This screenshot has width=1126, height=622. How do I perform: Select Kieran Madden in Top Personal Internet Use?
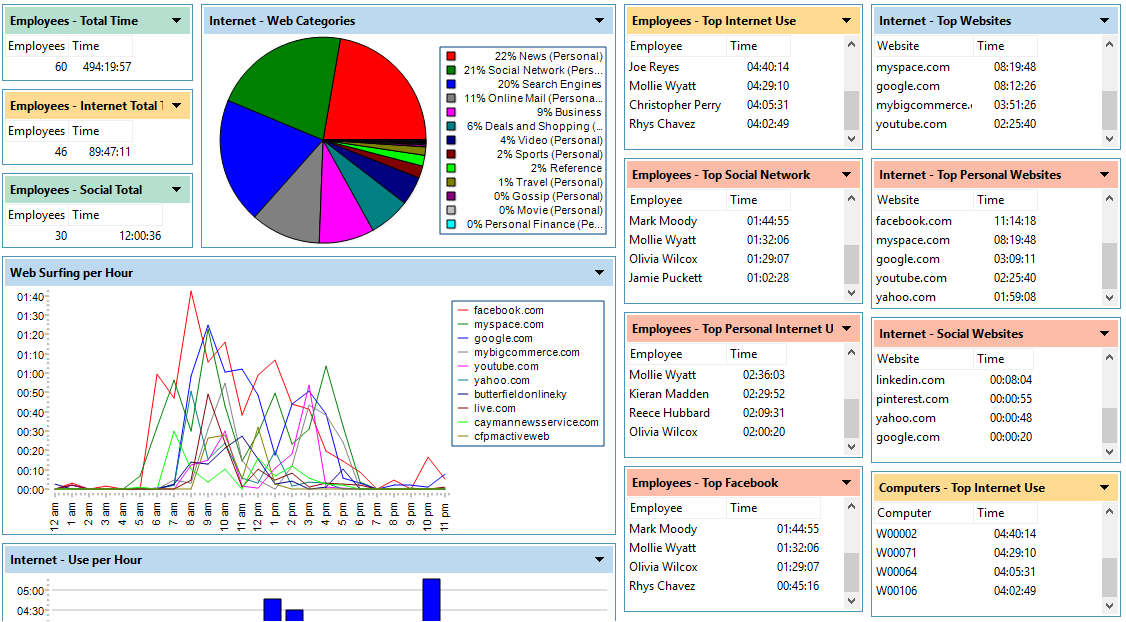point(669,394)
